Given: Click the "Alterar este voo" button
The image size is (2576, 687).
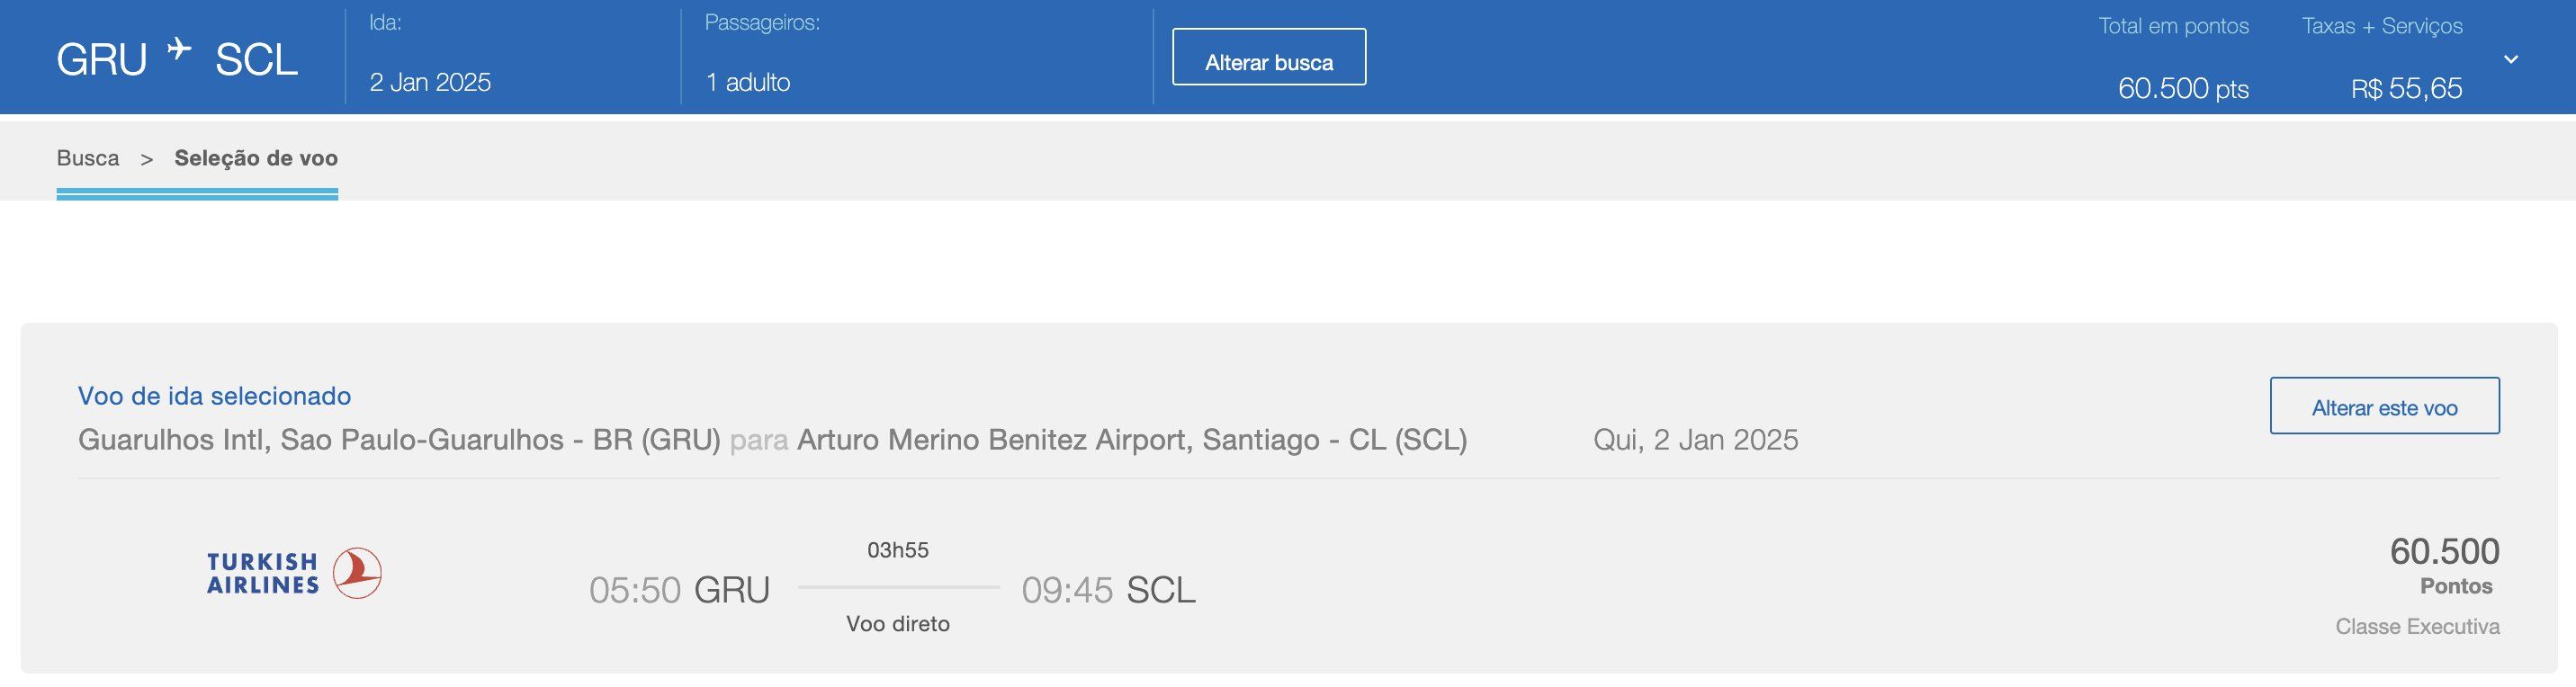Looking at the screenshot, I should (x=2384, y=407).
